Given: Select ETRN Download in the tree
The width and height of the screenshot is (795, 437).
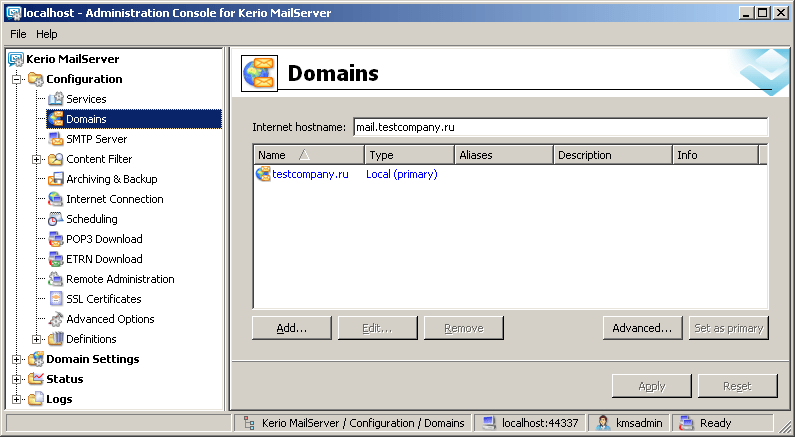Looking at the screenshot, I should (x=104, y=259).
